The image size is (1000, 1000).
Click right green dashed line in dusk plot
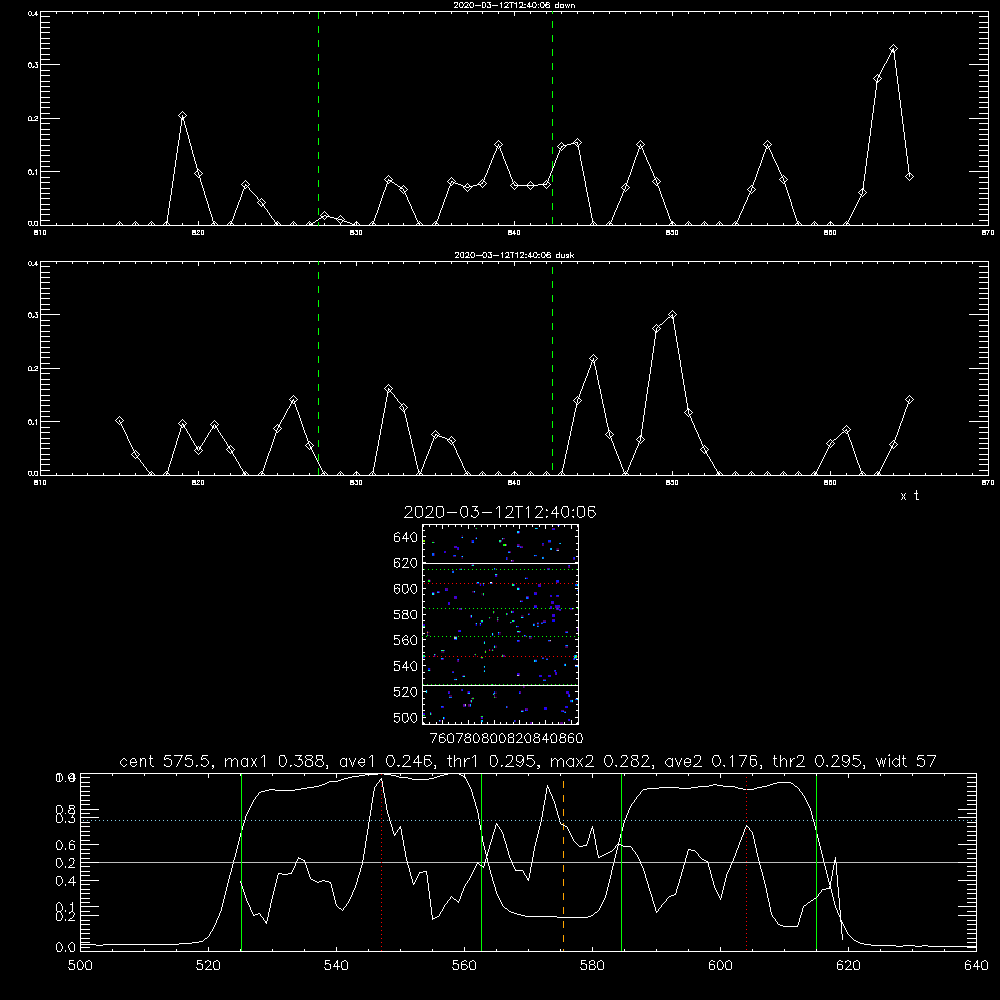pos(552,368)
